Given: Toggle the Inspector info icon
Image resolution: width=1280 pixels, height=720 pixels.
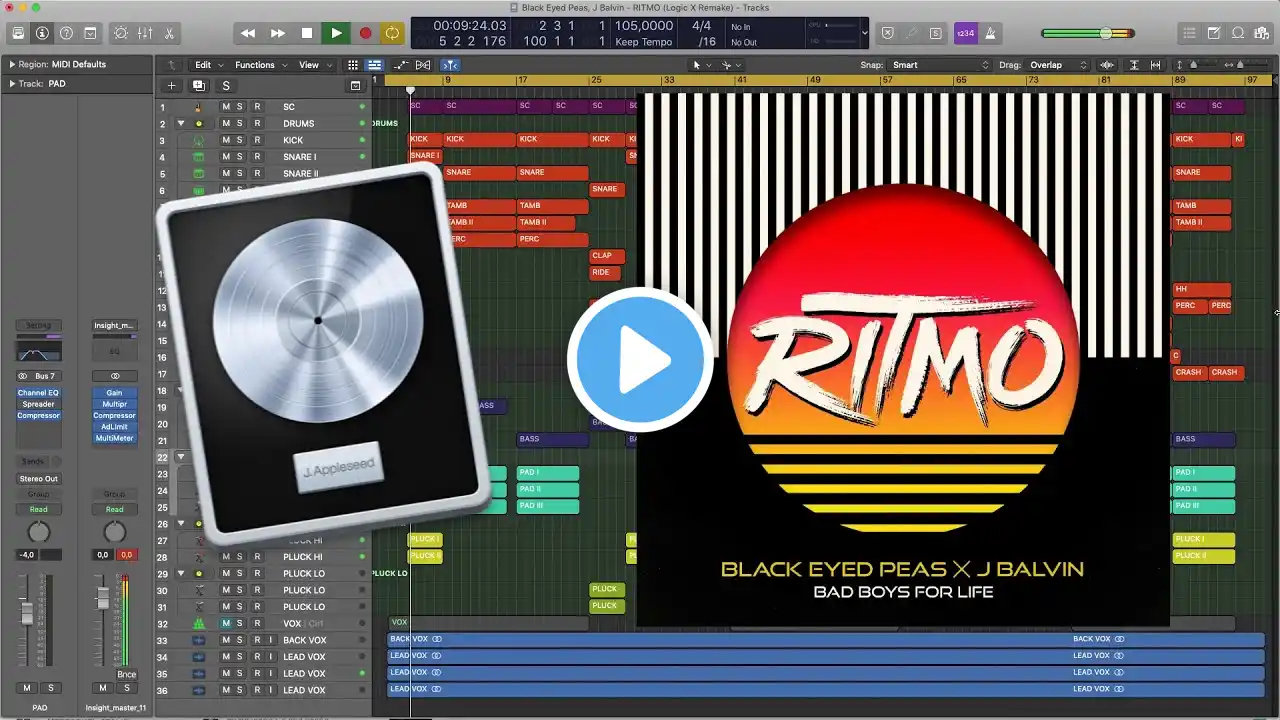Looking at the screenshot, I should (x=42, y=33).
